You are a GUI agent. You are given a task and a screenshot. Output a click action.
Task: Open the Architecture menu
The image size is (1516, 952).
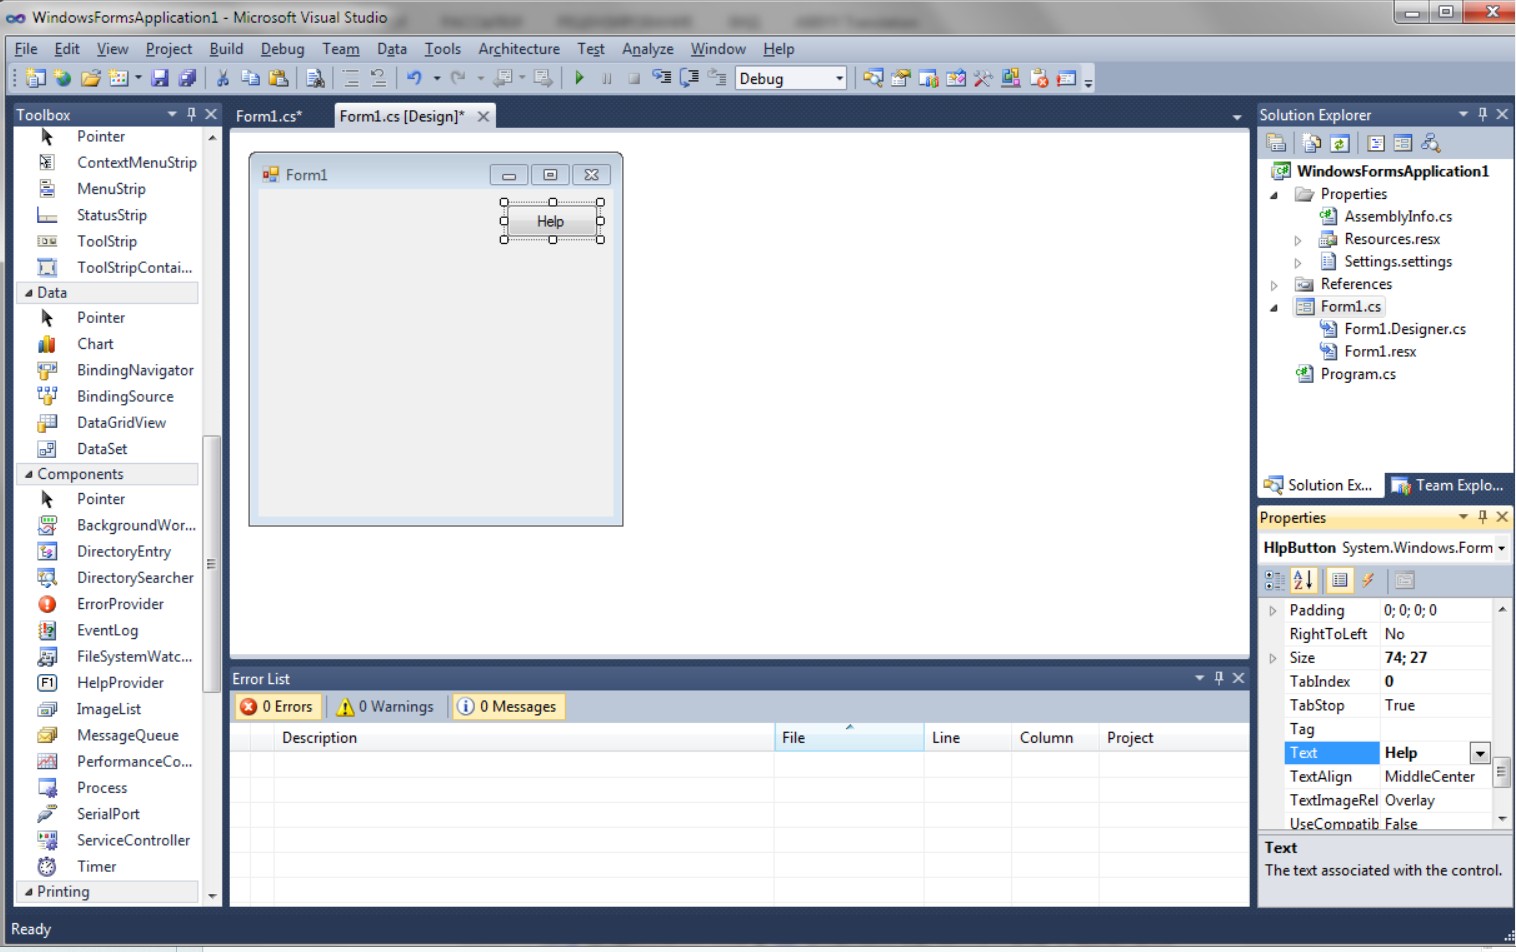pos(519,49)
